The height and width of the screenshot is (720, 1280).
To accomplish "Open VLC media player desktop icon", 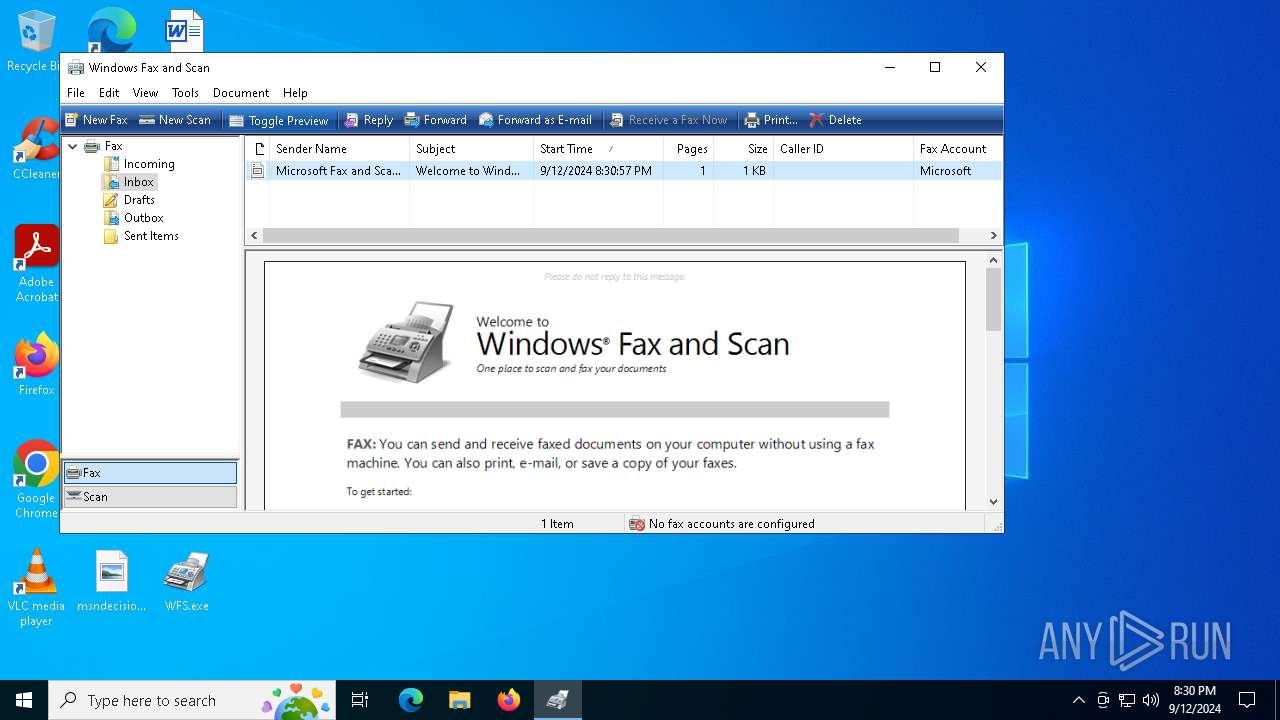I will pyautogui.click(x=36, y=588).
